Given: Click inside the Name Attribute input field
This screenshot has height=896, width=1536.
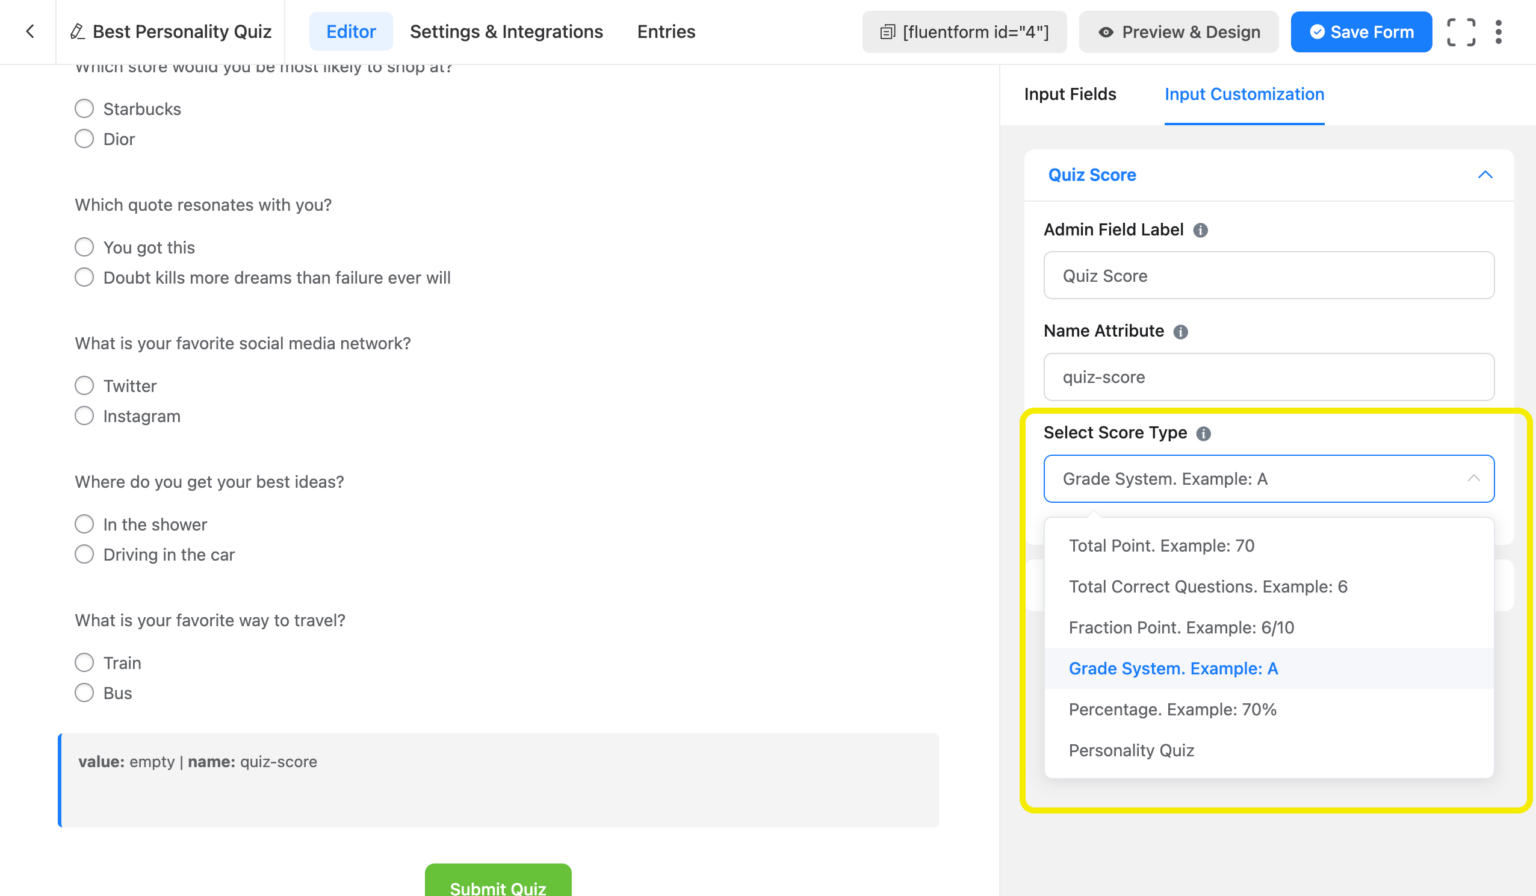Looking at the screenshot, I should [1268, 377].
